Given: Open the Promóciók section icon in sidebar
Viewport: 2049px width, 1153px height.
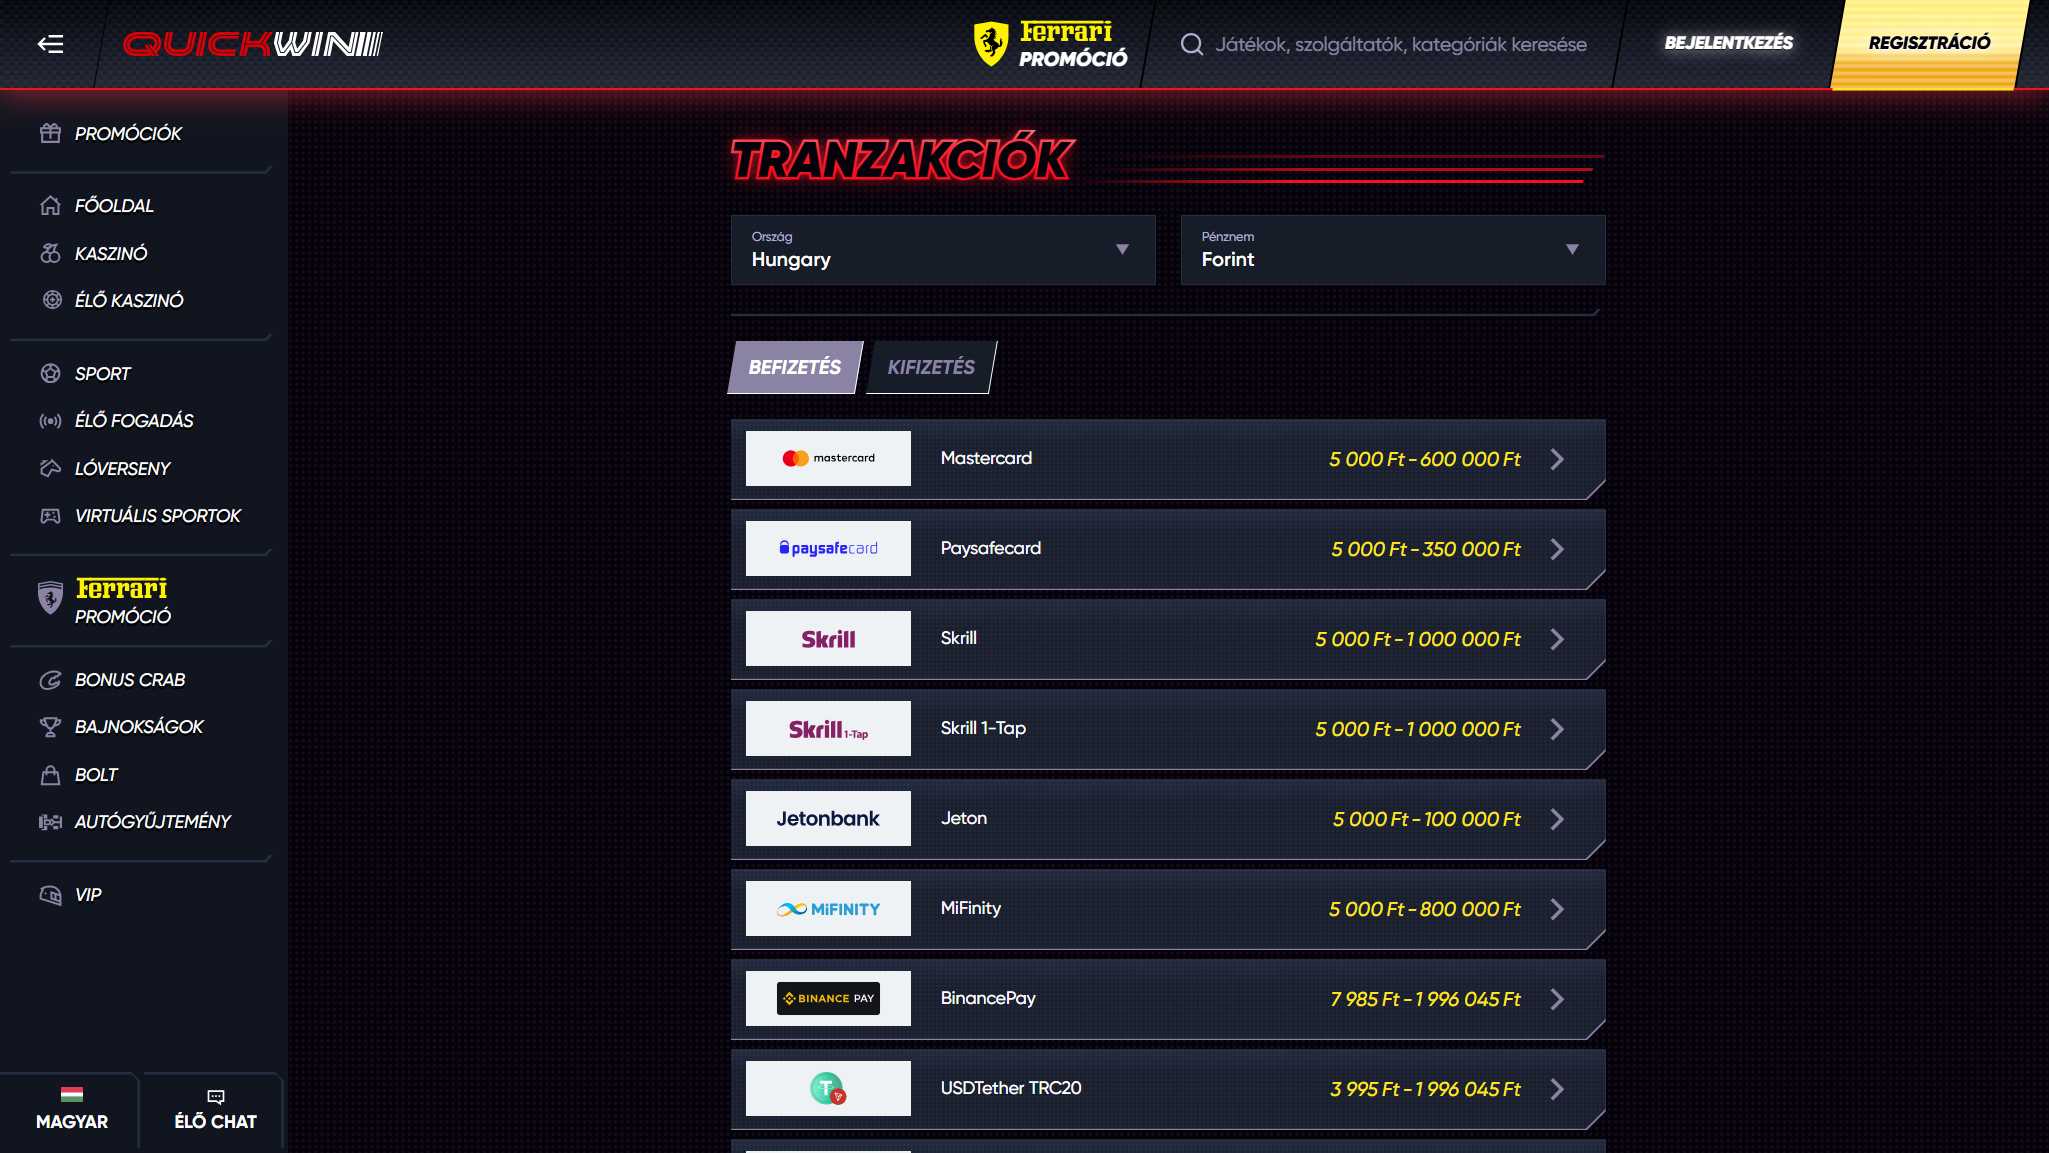Looking at the screenshot, I should pyautogui.click(x=51, y=132).
